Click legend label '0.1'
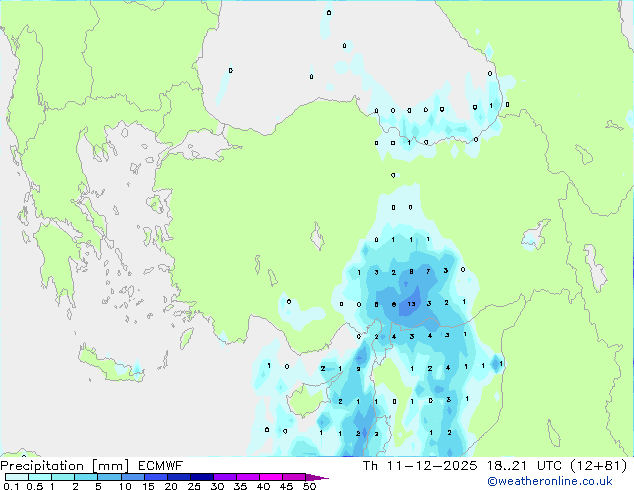 tap(11, 486)
